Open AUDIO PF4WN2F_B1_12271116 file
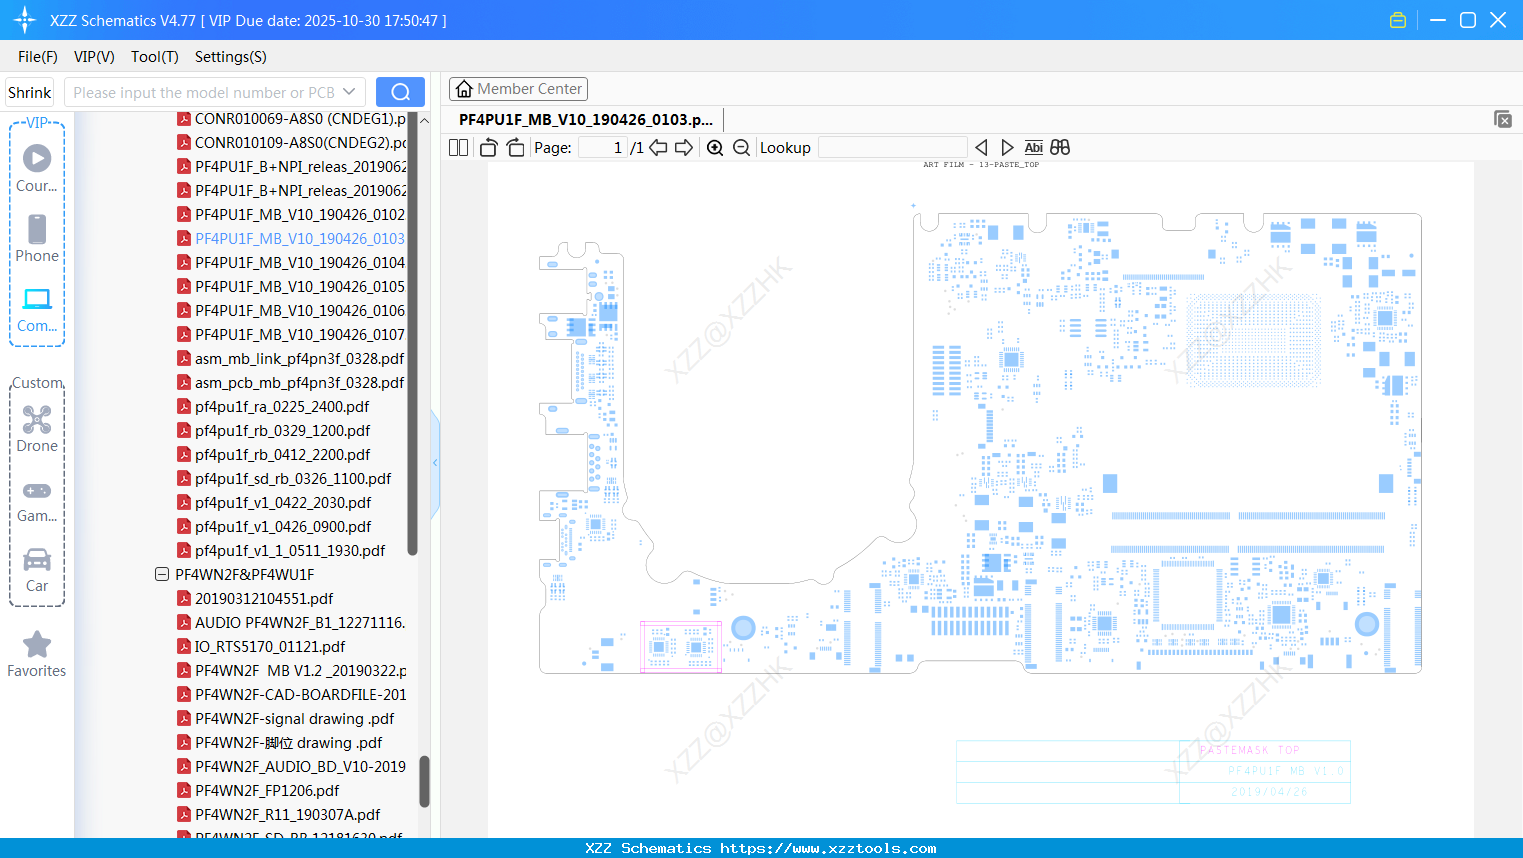Image resolution: width=1523 pixels, height=858 pixels. point(300,623)
